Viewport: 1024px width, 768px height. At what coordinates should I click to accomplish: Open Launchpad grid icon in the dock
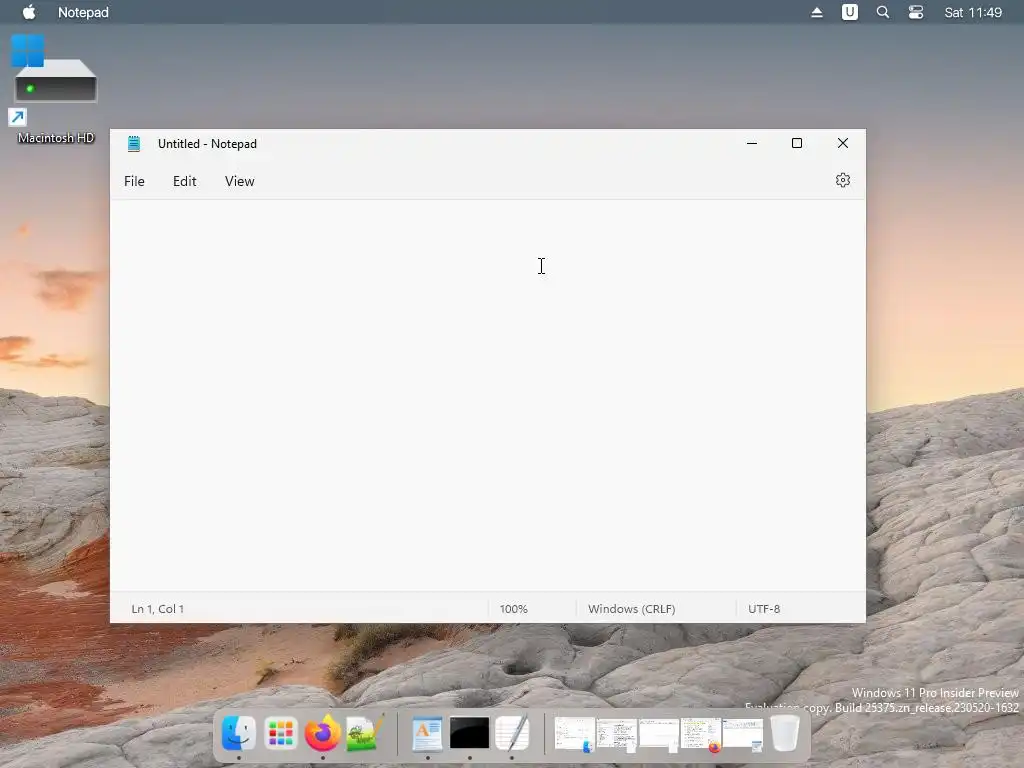[x=280, y=733]
